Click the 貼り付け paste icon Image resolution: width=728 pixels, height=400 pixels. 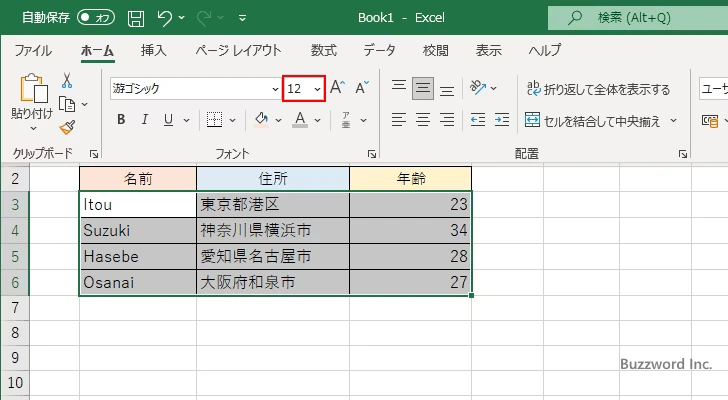click(x=33, y=88)
